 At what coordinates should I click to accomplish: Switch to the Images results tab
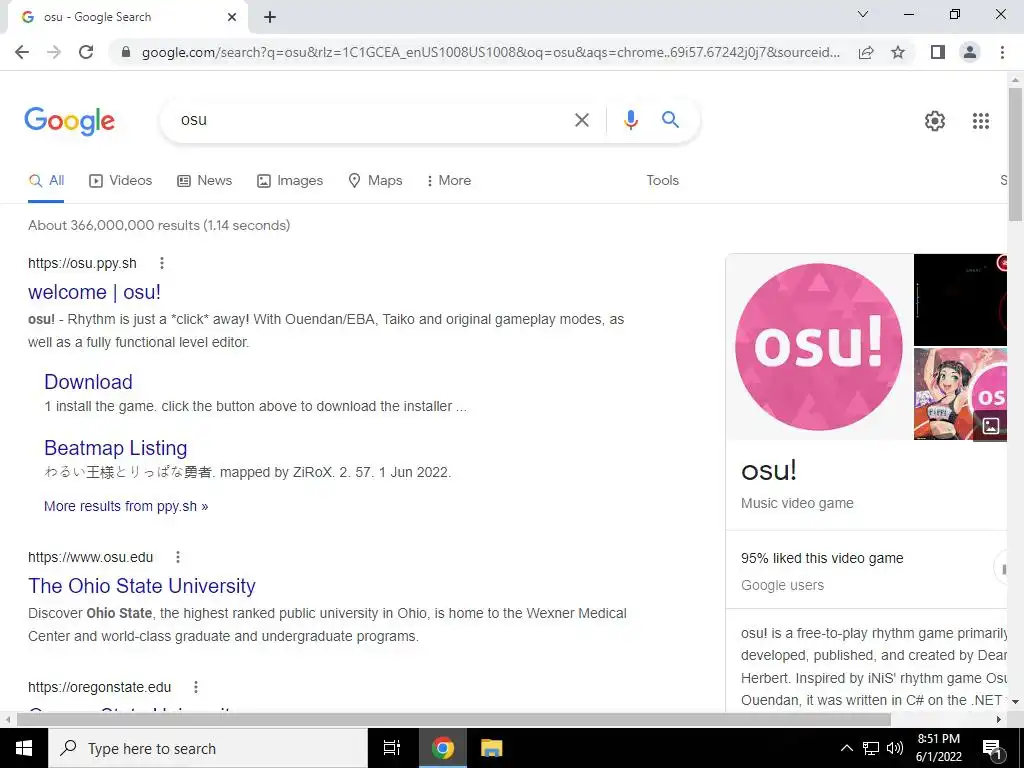point(290,181)
